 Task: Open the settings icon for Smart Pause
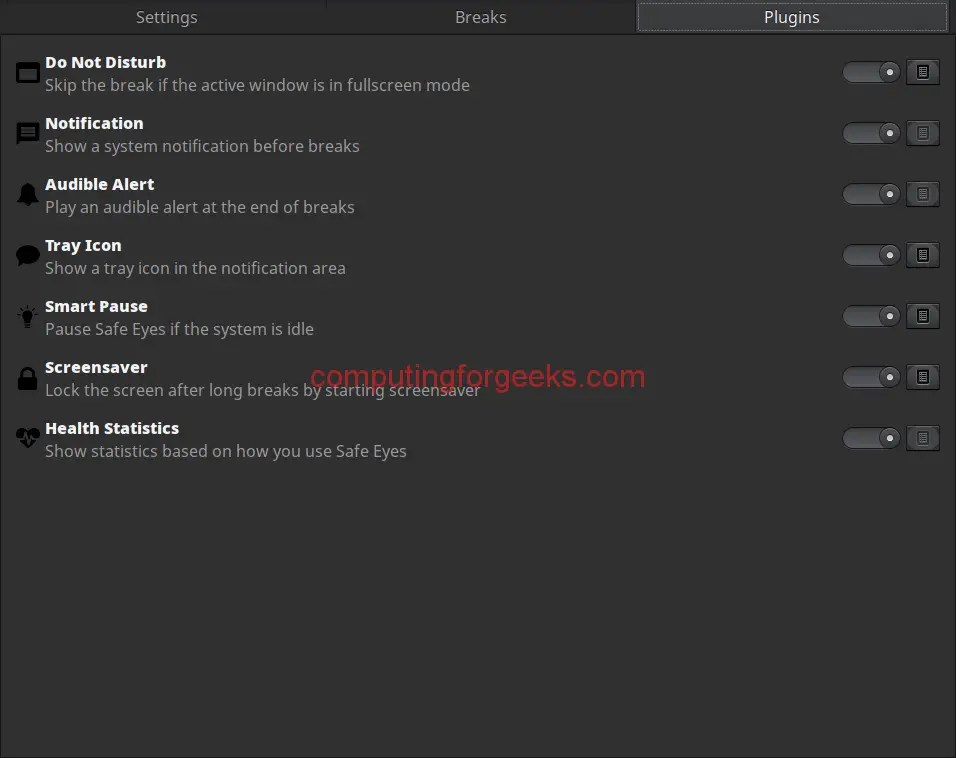pos(922,316)
